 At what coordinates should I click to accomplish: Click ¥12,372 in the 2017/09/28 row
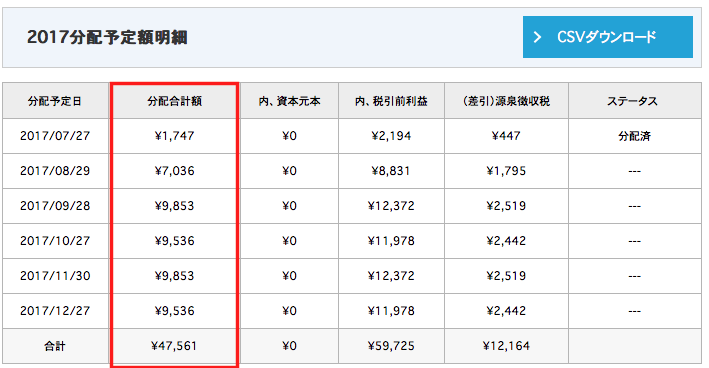coord(391,206)
